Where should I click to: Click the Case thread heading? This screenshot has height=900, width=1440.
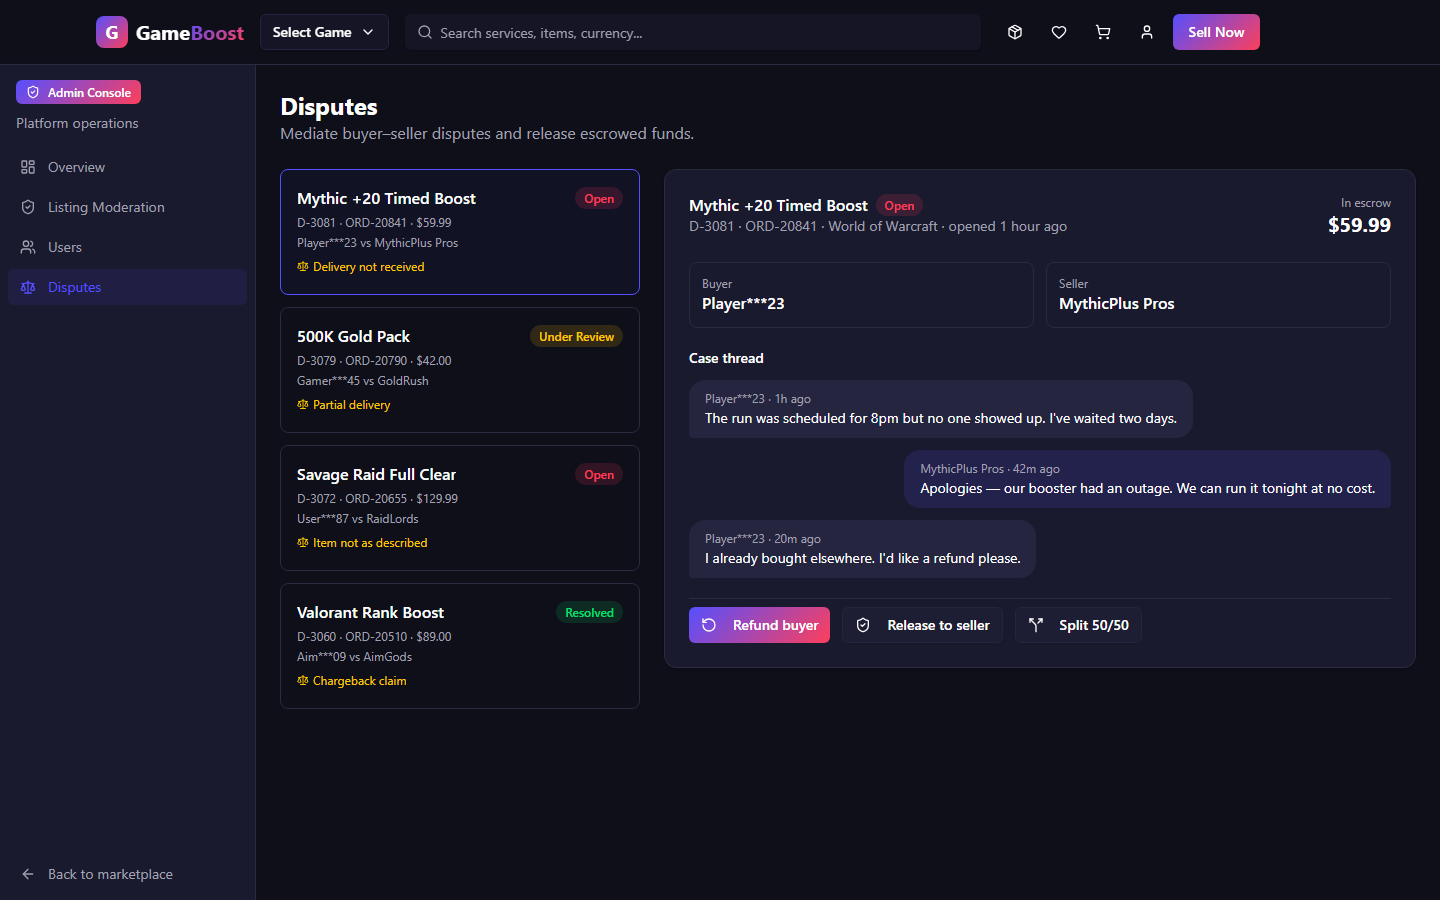click(x=726, y=358)
